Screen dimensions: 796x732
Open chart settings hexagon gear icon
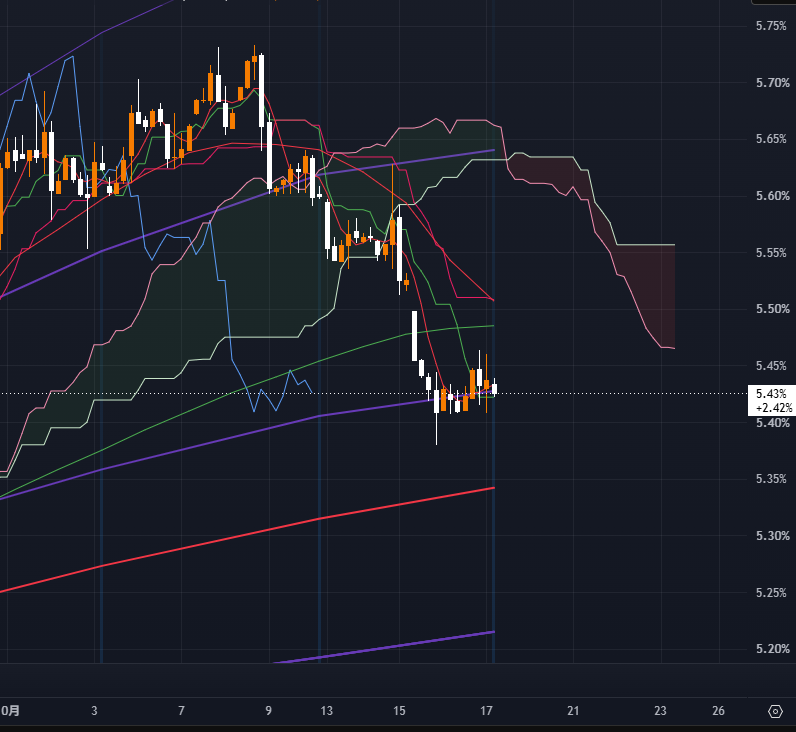click(x=775, y=711)
